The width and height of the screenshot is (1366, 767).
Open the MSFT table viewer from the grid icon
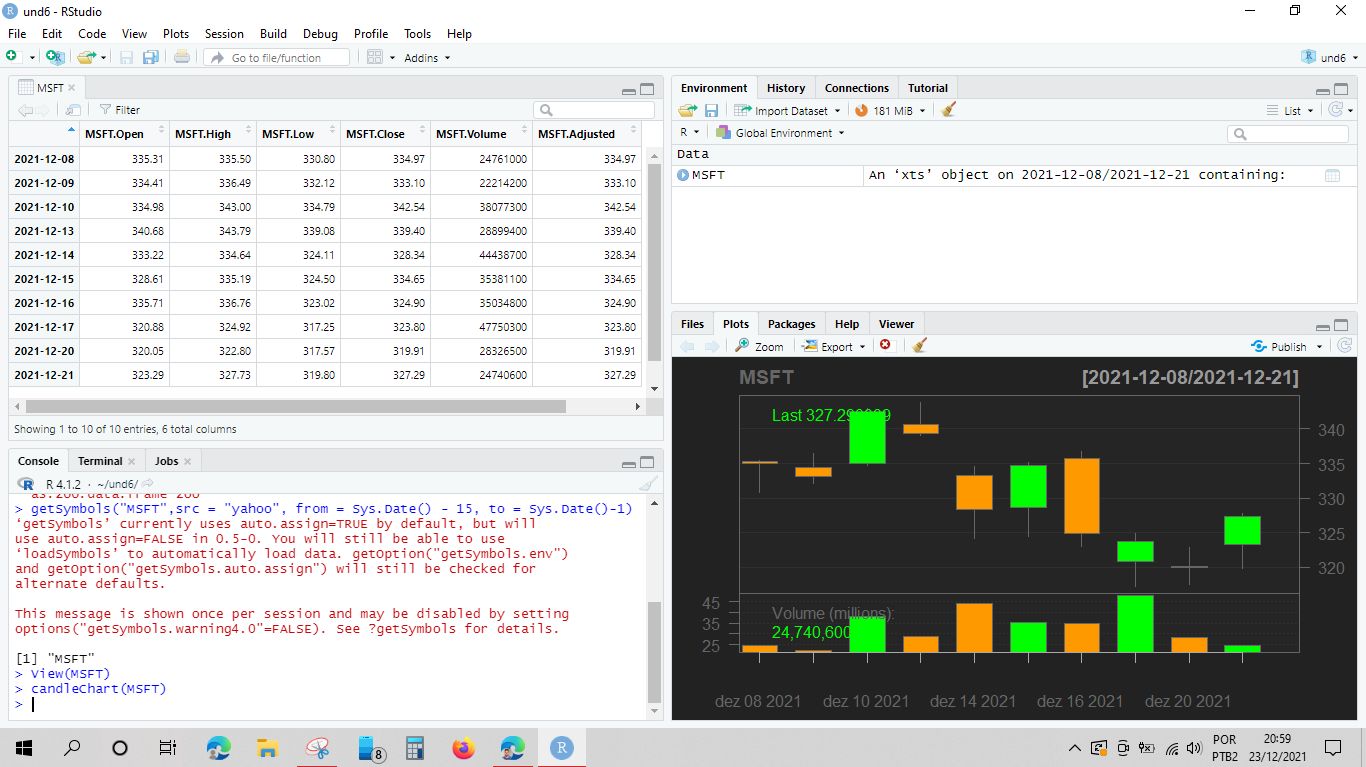(1332, 175)
